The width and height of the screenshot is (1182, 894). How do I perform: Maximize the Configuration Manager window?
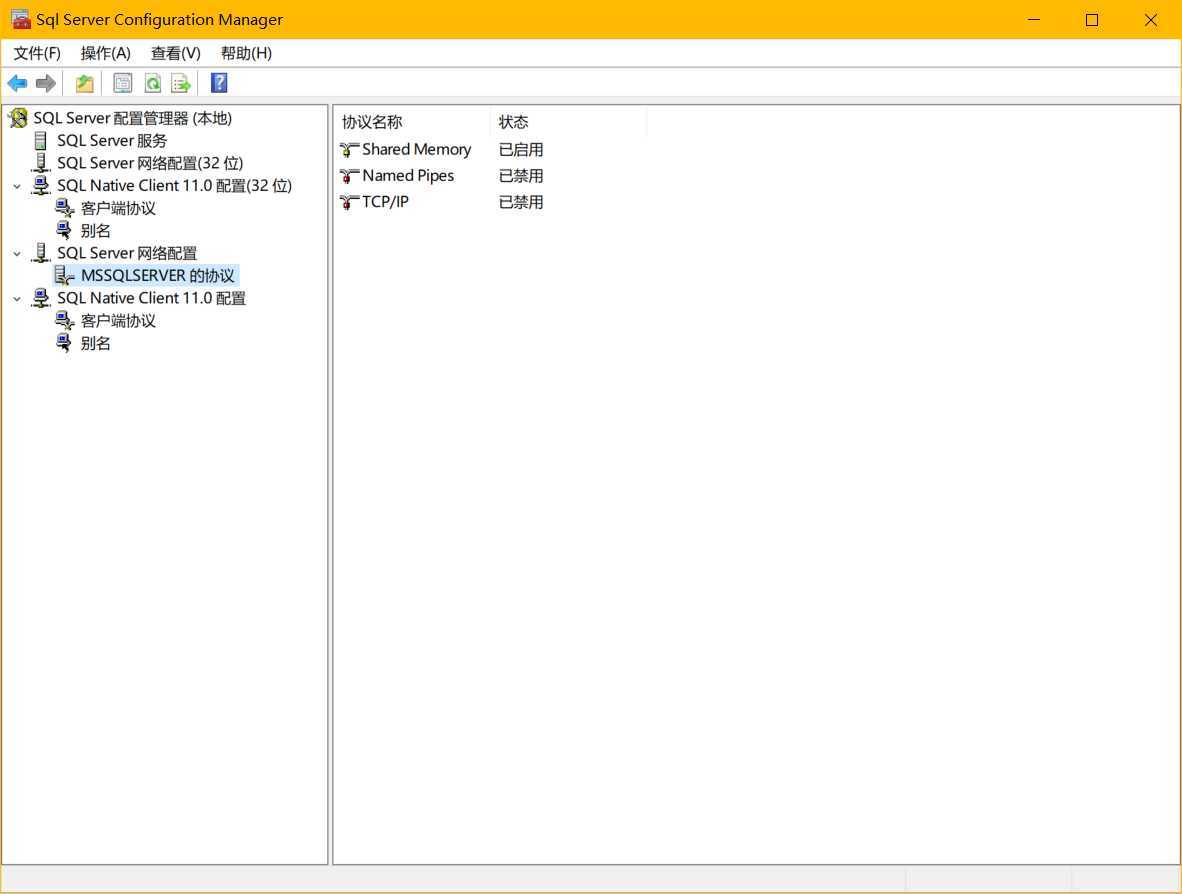point(1092,20)
